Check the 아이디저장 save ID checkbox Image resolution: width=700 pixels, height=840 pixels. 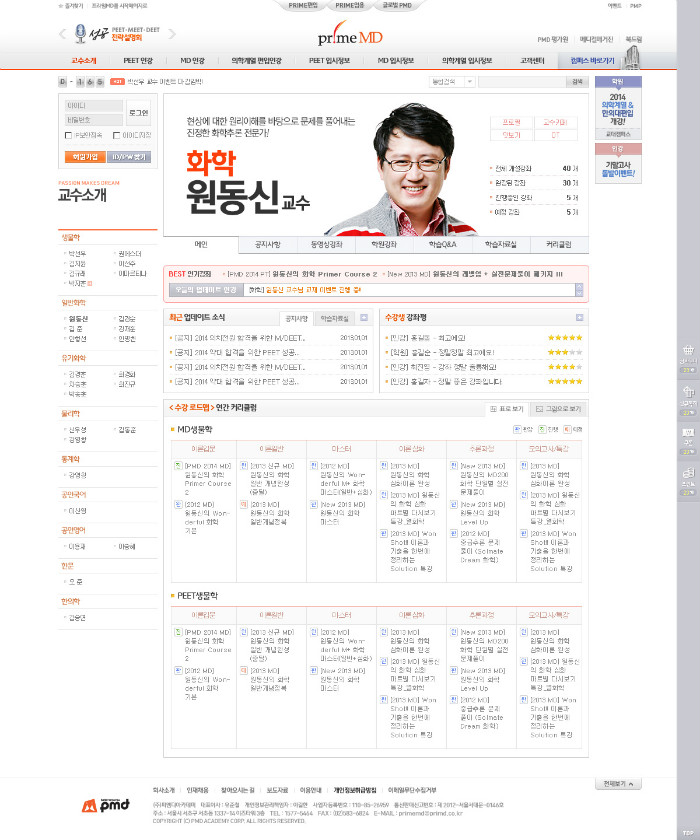point(116,136)
